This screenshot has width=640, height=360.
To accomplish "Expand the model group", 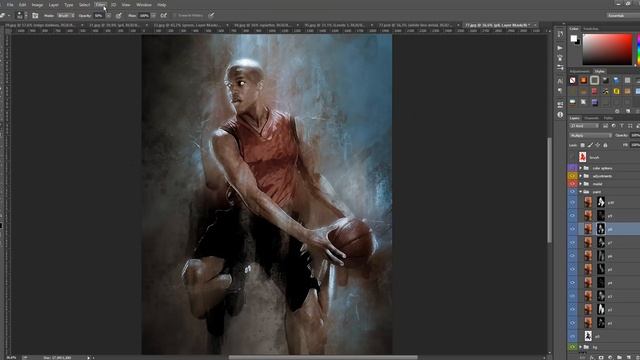I will pos(581,184).
